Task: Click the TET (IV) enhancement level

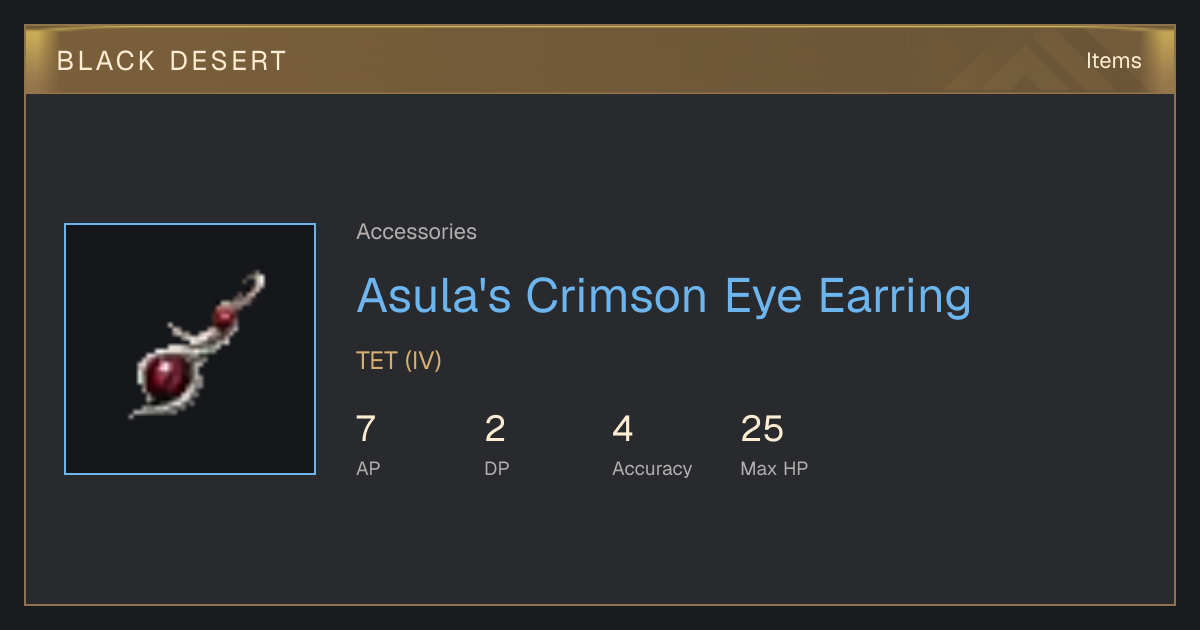Action: (x=399, y=360)
